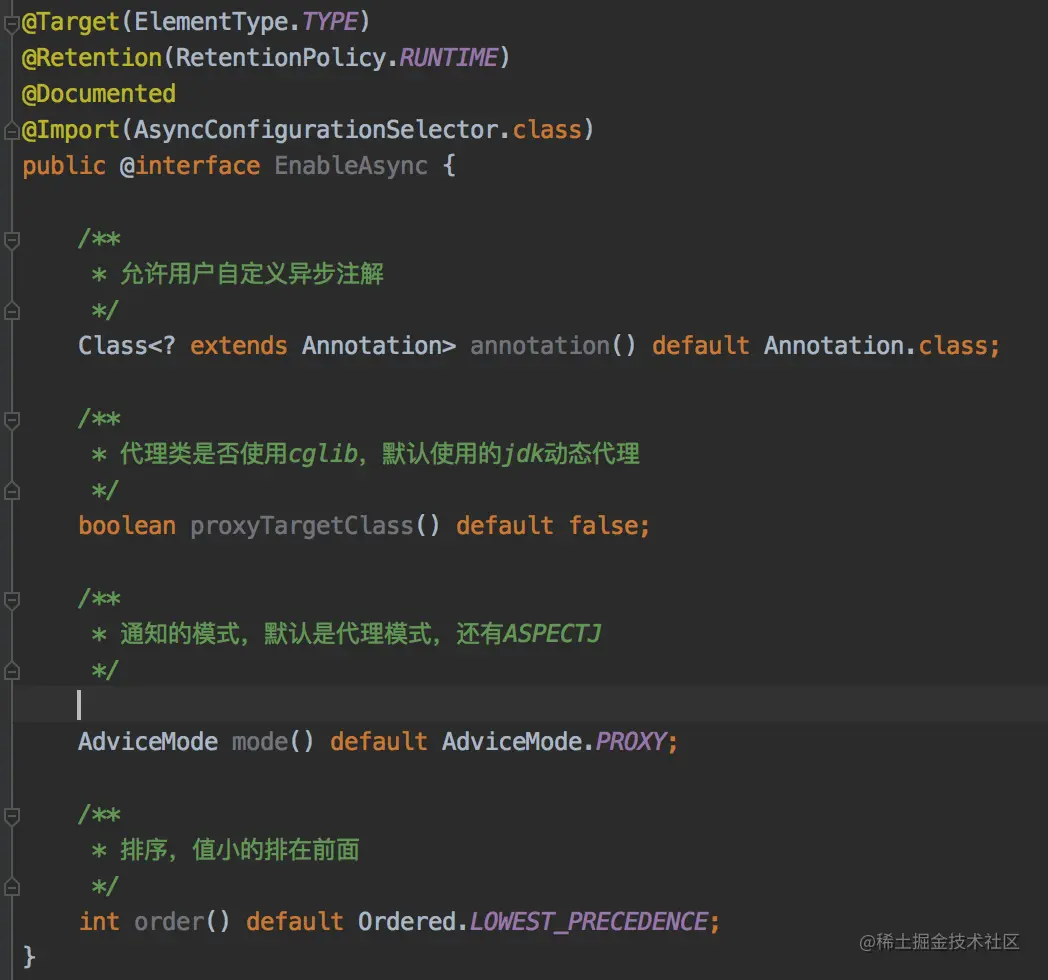Click fold end marker of 允许用户自定义异步注解 comment
Screen dimensions: 1048x980
(x=11, y=312)
